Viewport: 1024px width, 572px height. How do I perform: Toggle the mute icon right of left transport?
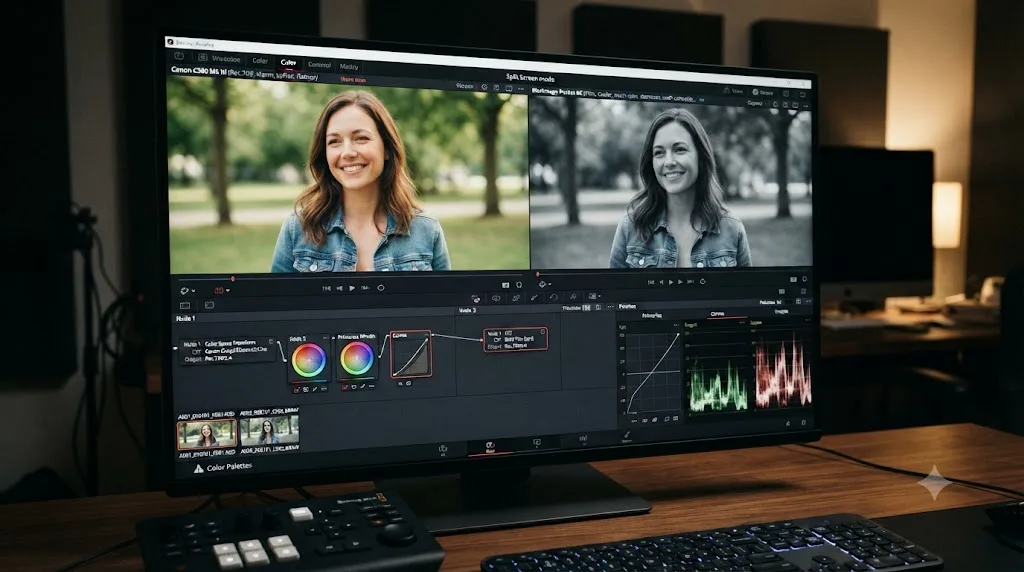(519, 285)
